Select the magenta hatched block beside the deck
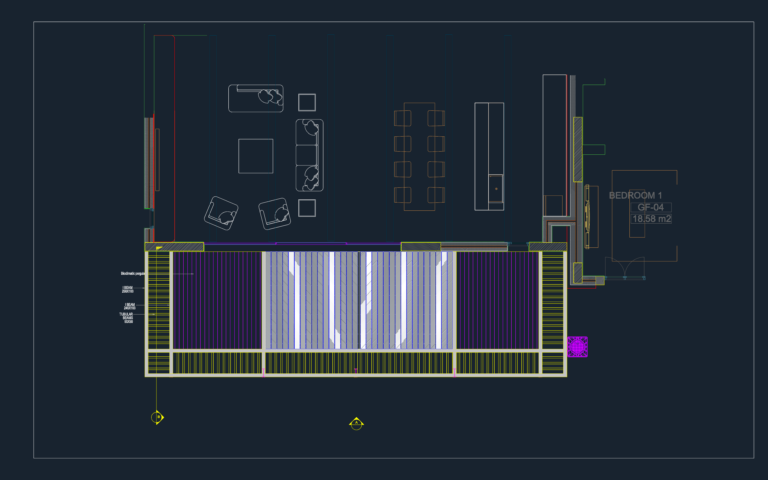 coord(577,347)
